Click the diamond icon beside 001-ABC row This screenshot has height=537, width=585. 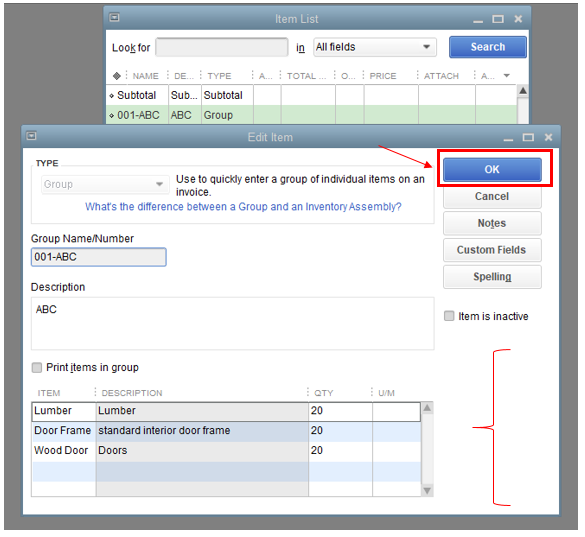(112, 116)
